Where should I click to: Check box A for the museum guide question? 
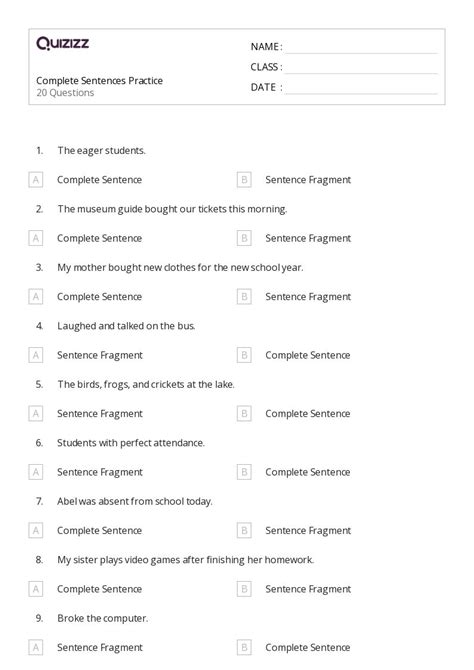[36, 238]
